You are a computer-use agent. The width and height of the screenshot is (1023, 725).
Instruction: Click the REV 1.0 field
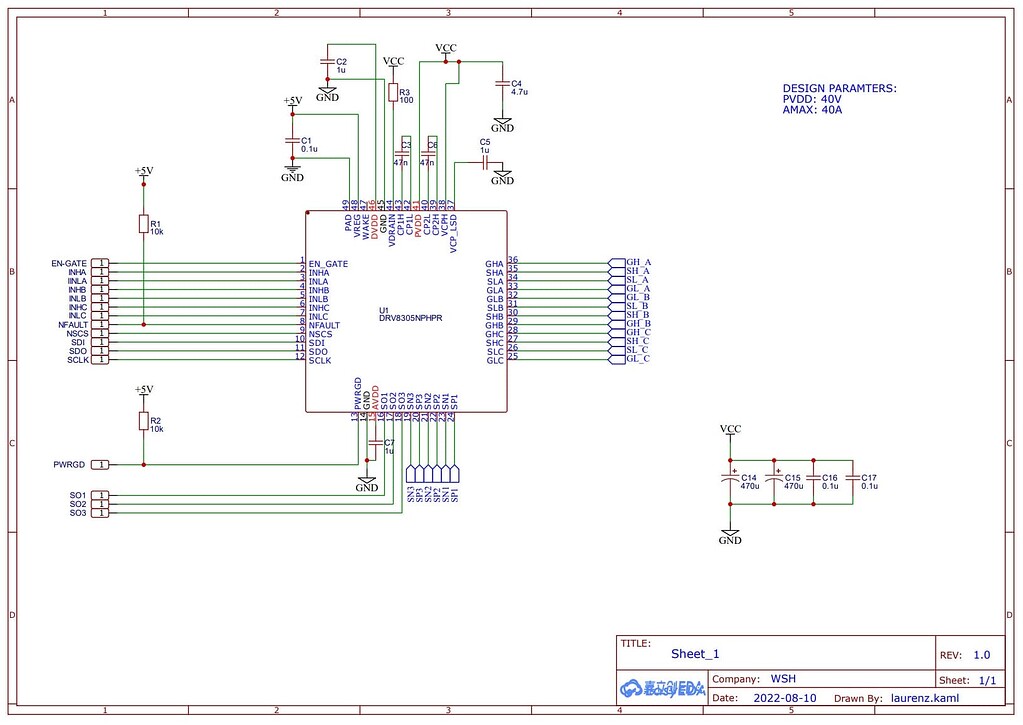[982, 655]
